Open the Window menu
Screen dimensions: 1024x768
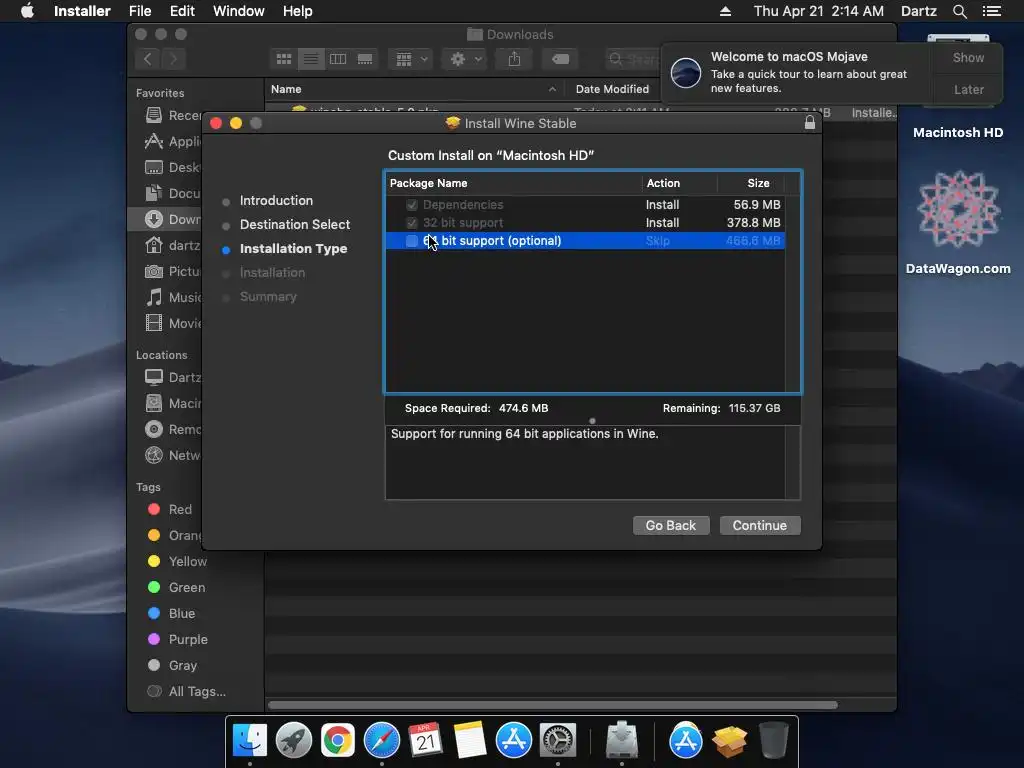tap(238, 11)
